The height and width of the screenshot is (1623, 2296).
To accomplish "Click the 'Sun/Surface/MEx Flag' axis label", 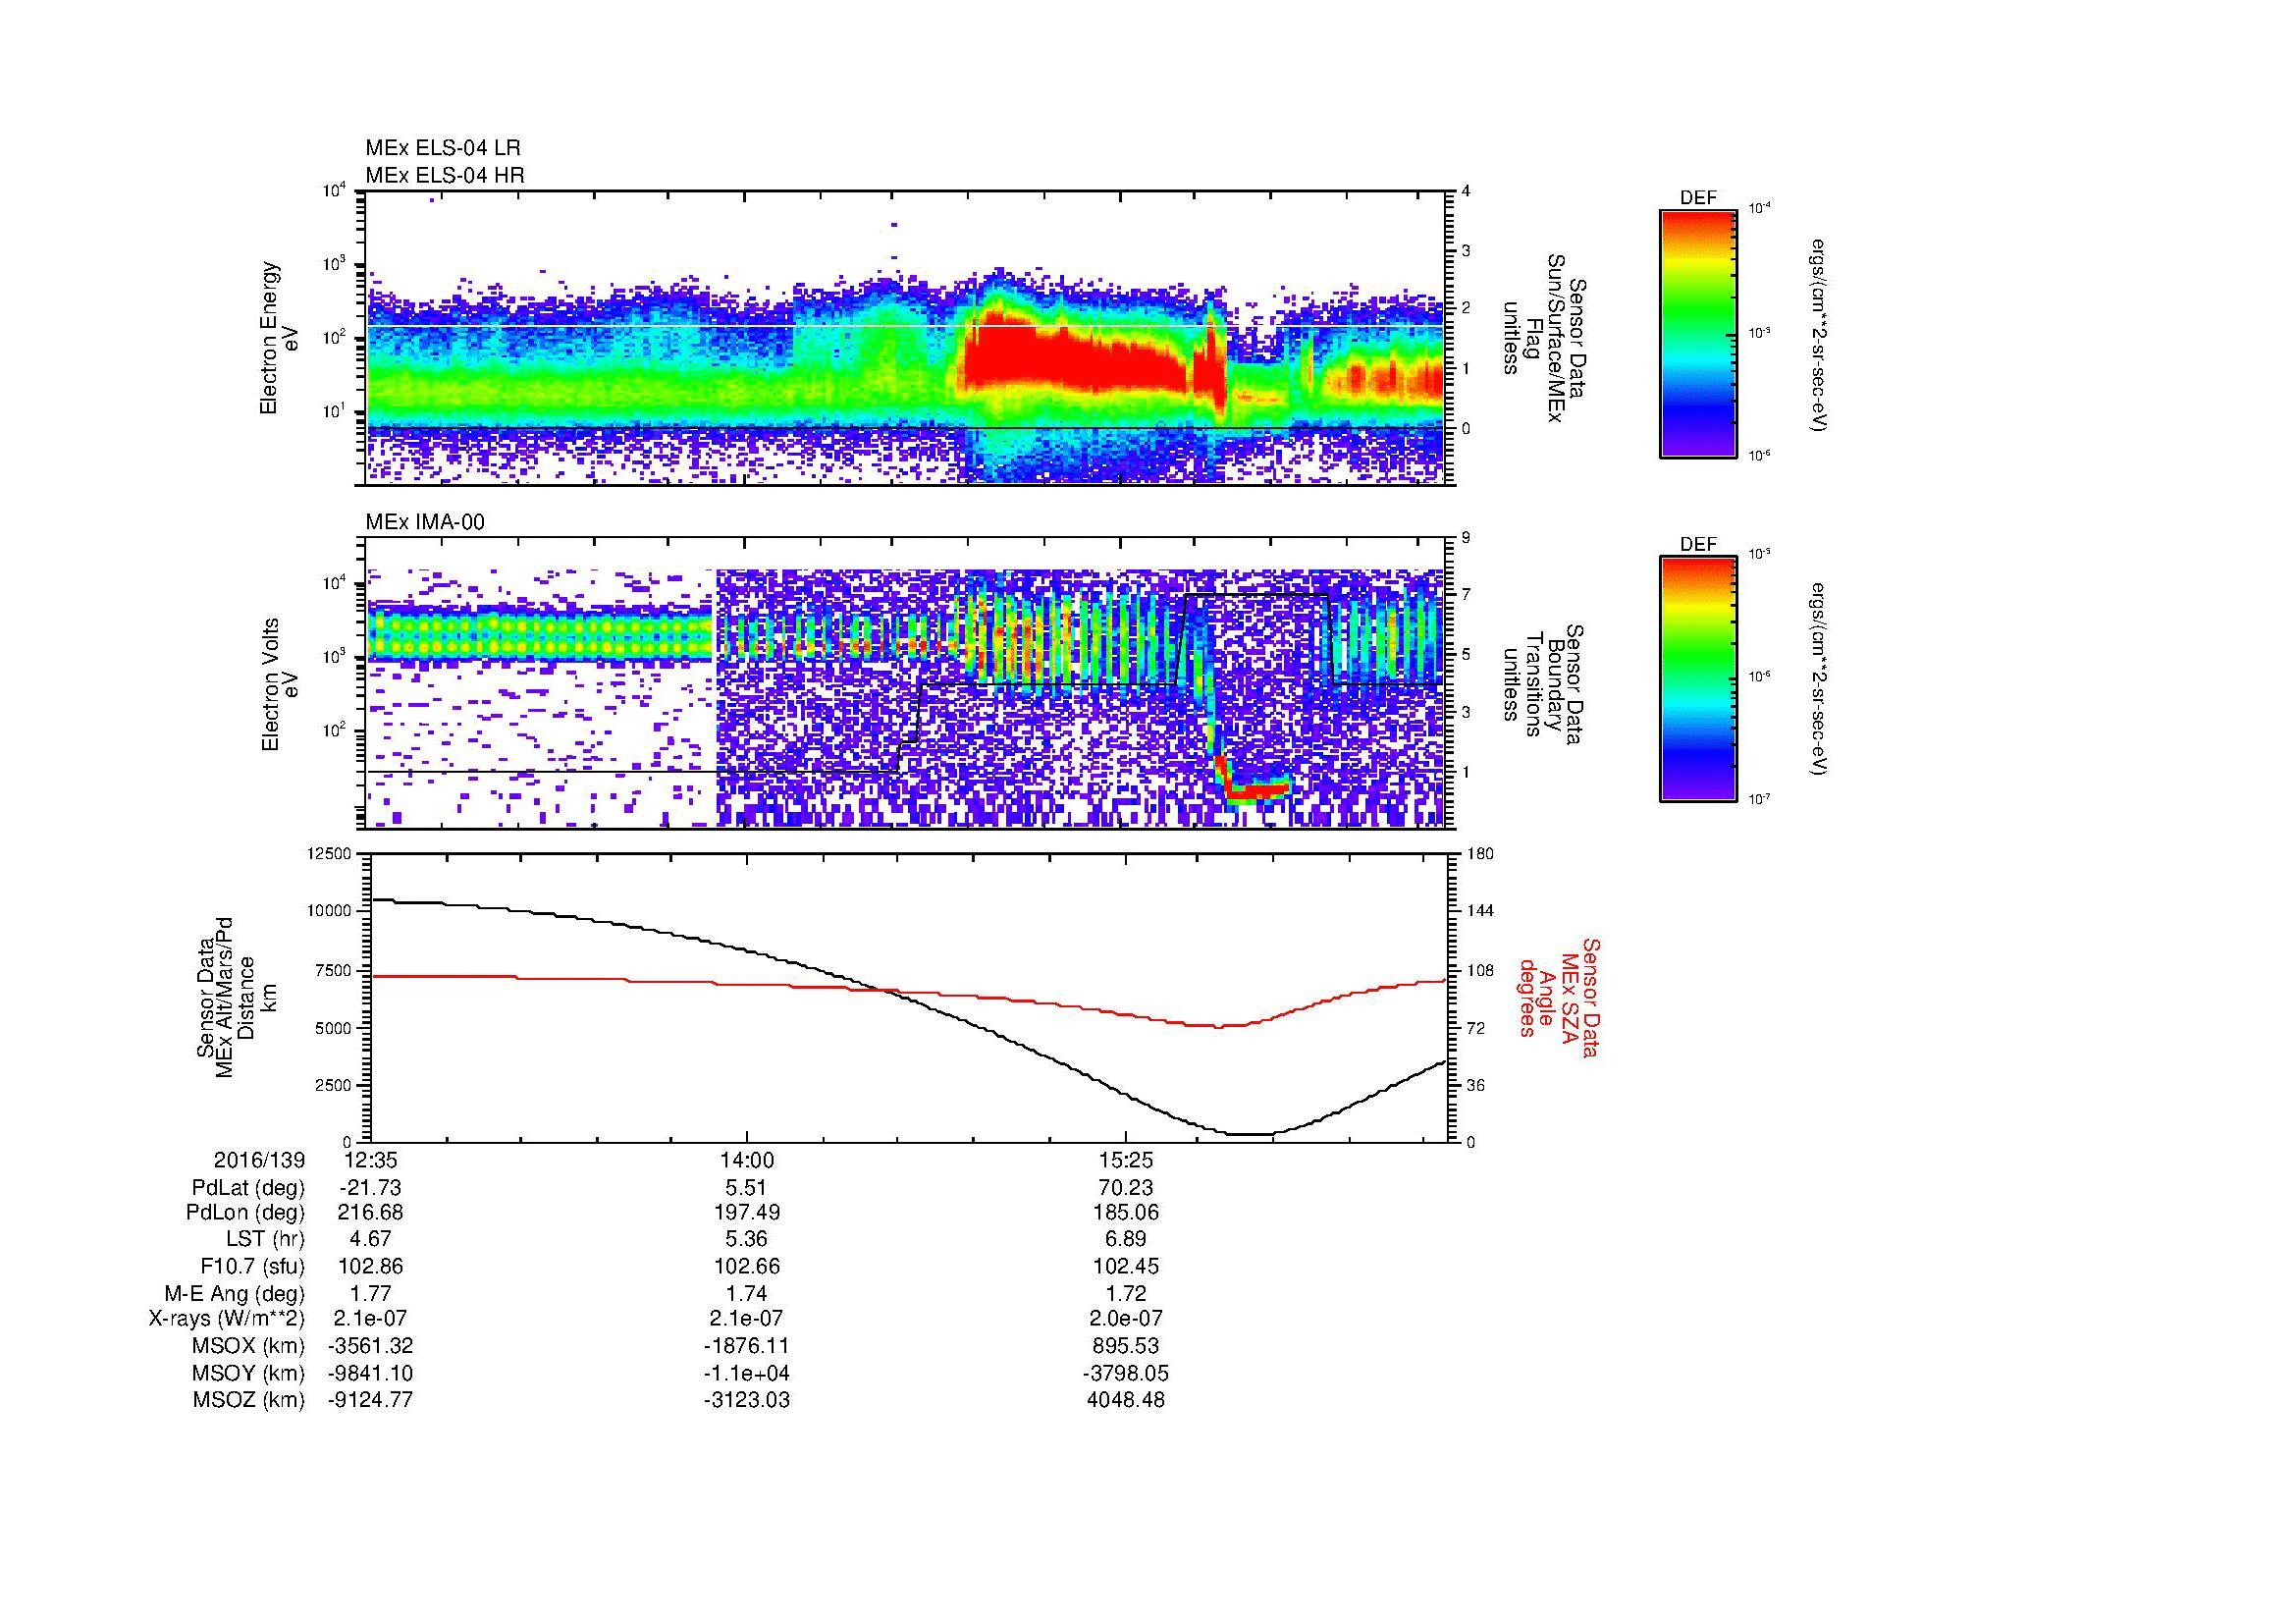I will tap(1544, 338).
